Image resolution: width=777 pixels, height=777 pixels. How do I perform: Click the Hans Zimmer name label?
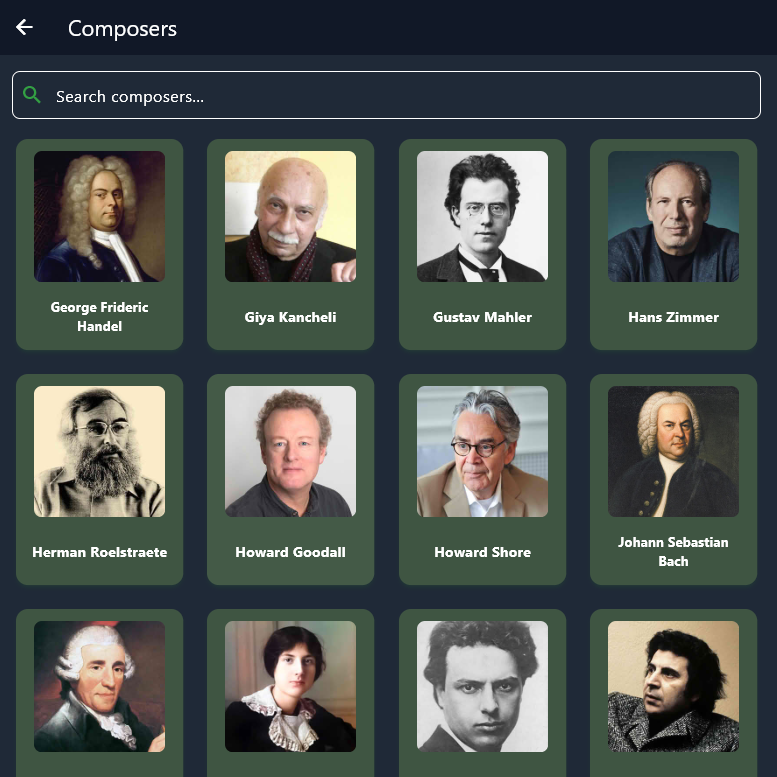[673, 317]
